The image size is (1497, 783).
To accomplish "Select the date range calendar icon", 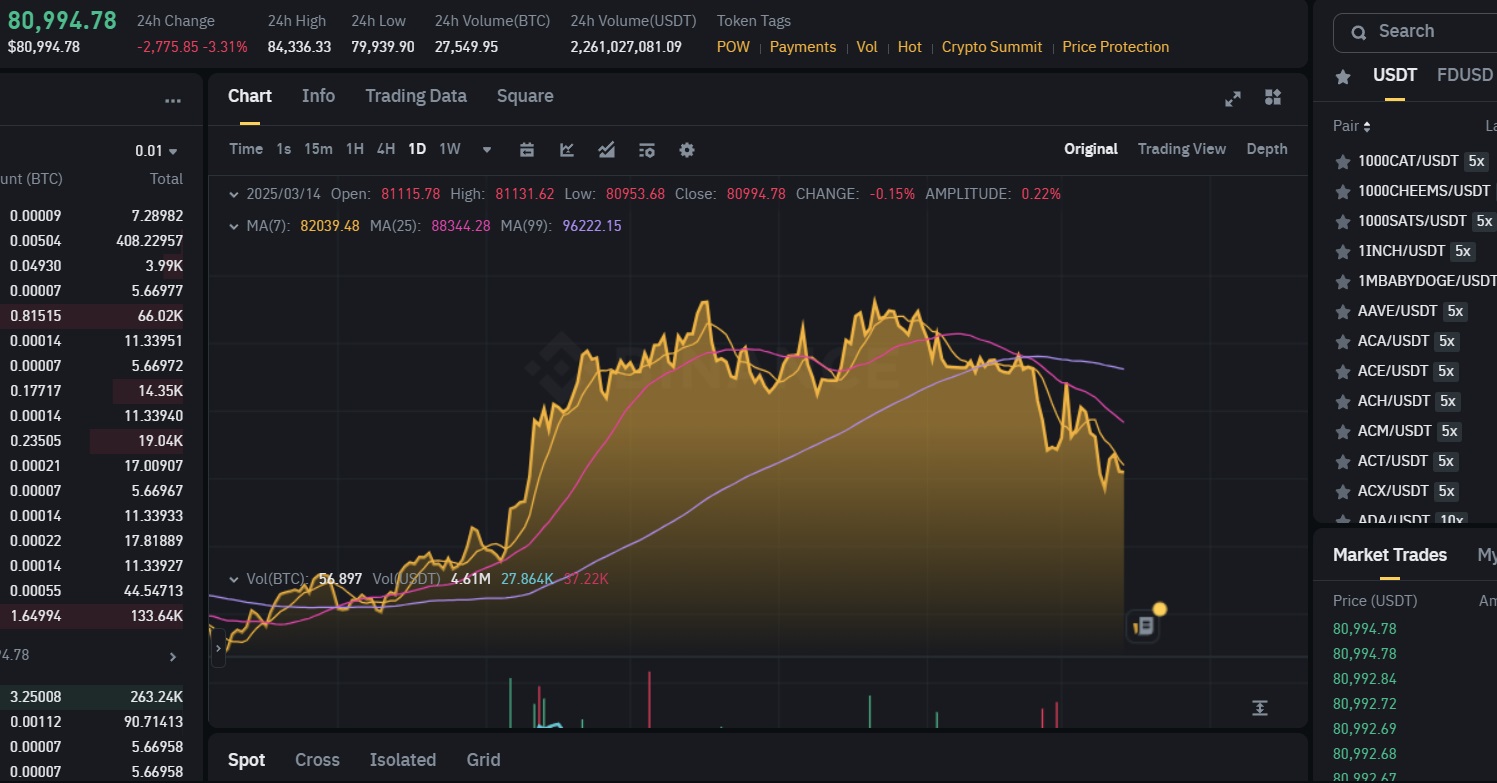I will click(x=527, y=148).
